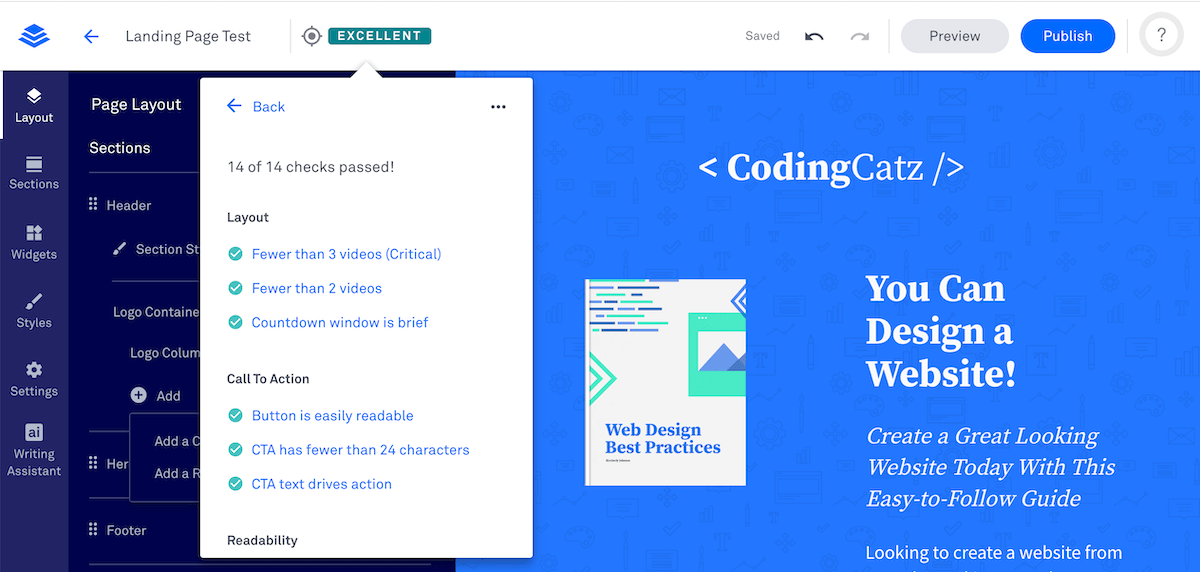Click the Leadpages logo icon
This screenshot has height=572, width=1200.
pyautogui.click(x=34, y=36)
